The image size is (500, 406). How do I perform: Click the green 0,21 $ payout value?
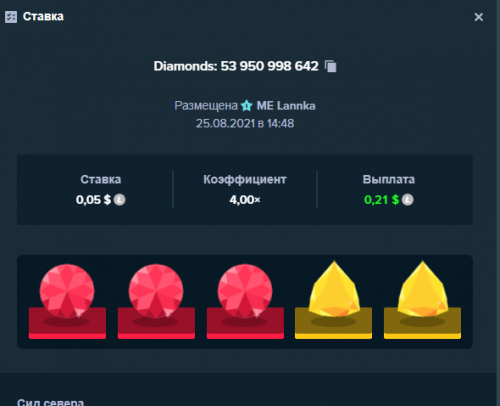(381, 200)
